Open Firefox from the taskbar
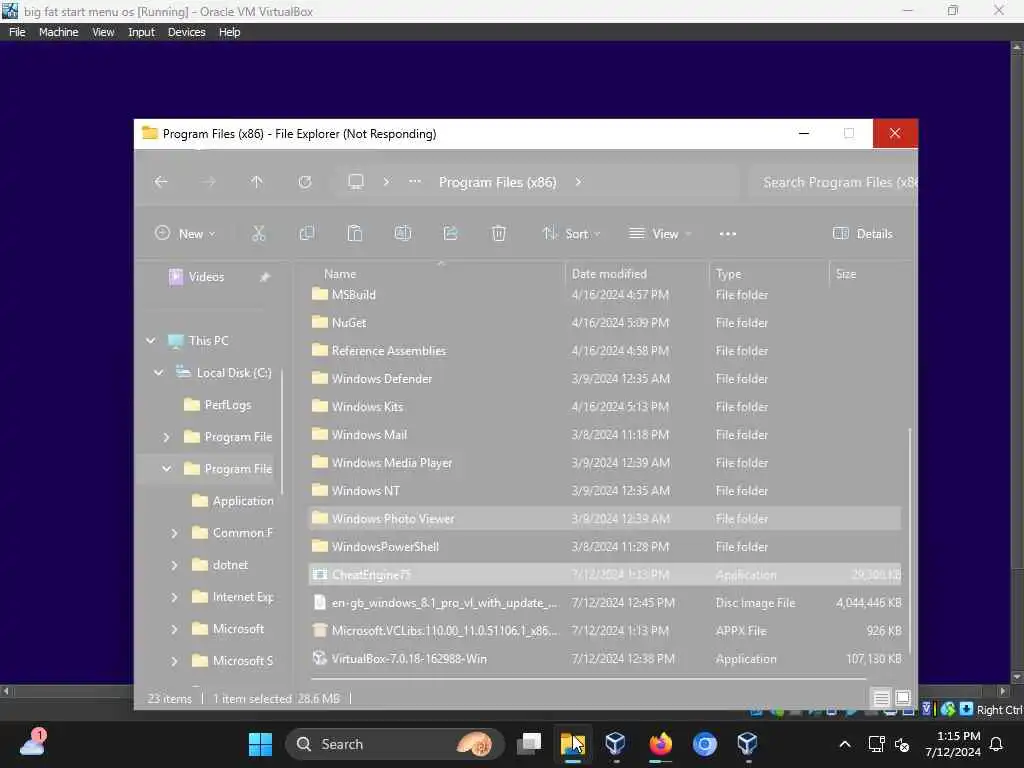Screen dimensions: 1024x768 coord(661,744)
